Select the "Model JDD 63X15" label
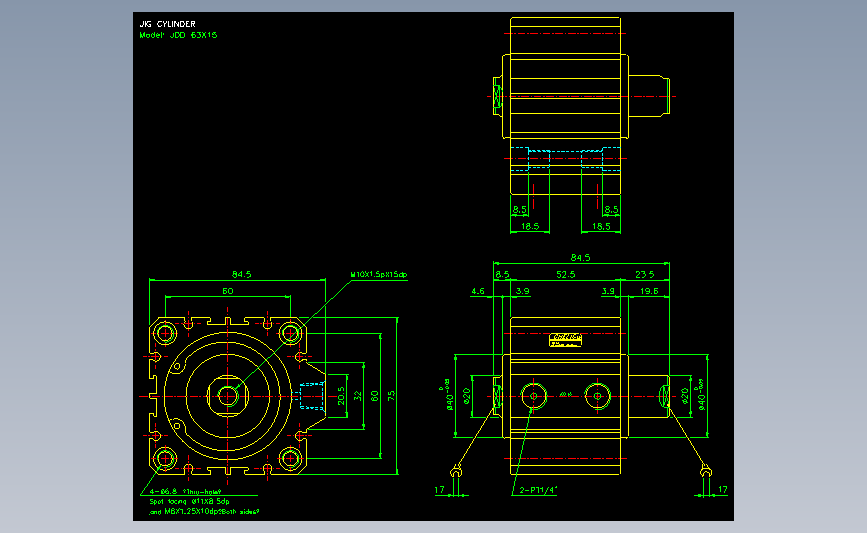Screen dimensions: 867x533 point(178,35)
